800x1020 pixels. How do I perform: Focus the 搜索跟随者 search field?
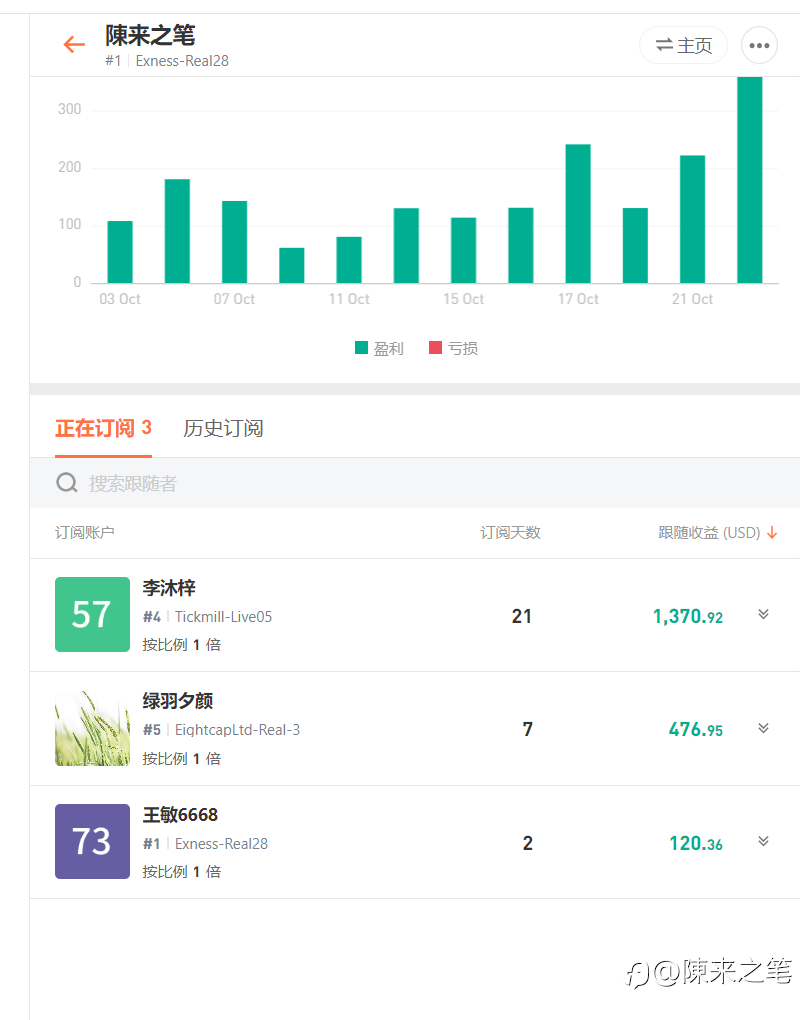pyautogui.click(x=415, y=483)
